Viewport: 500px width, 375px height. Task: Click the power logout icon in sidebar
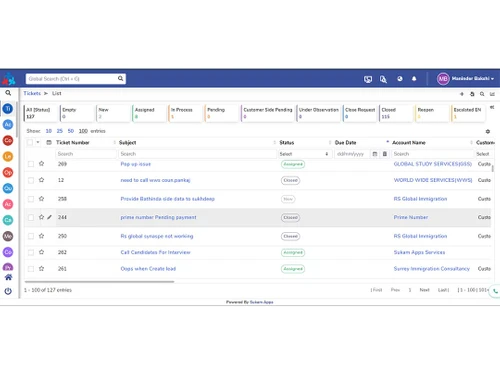(8, 291)
